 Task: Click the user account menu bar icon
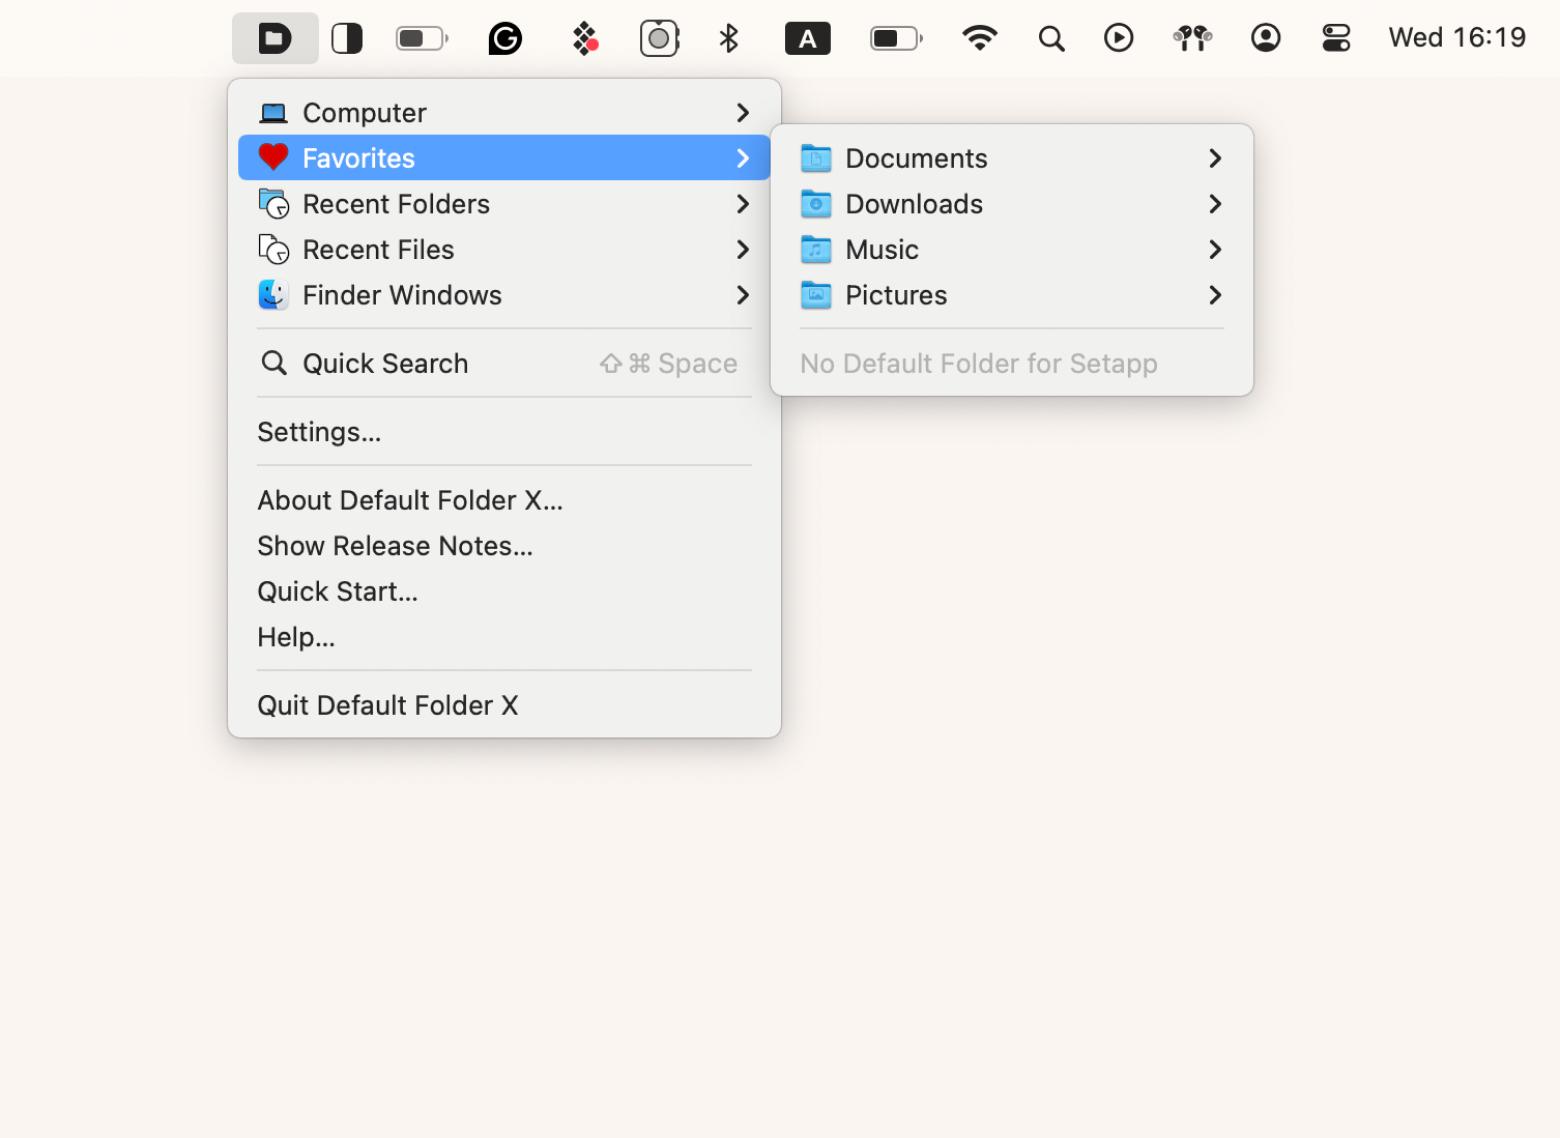click(x=1266, y=38)
